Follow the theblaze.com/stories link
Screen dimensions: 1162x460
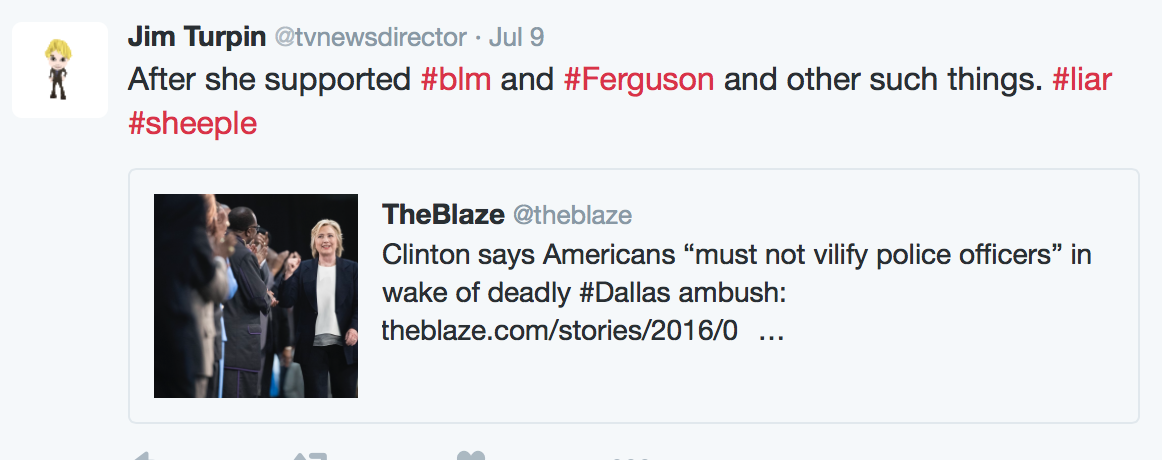pos(560,331)
